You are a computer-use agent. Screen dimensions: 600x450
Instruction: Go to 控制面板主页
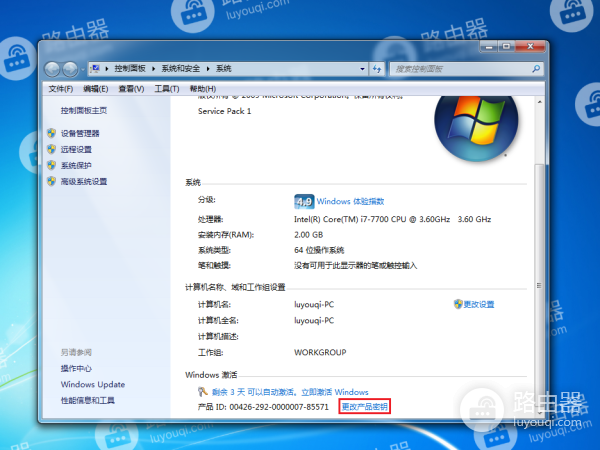(x=84, y=111)
